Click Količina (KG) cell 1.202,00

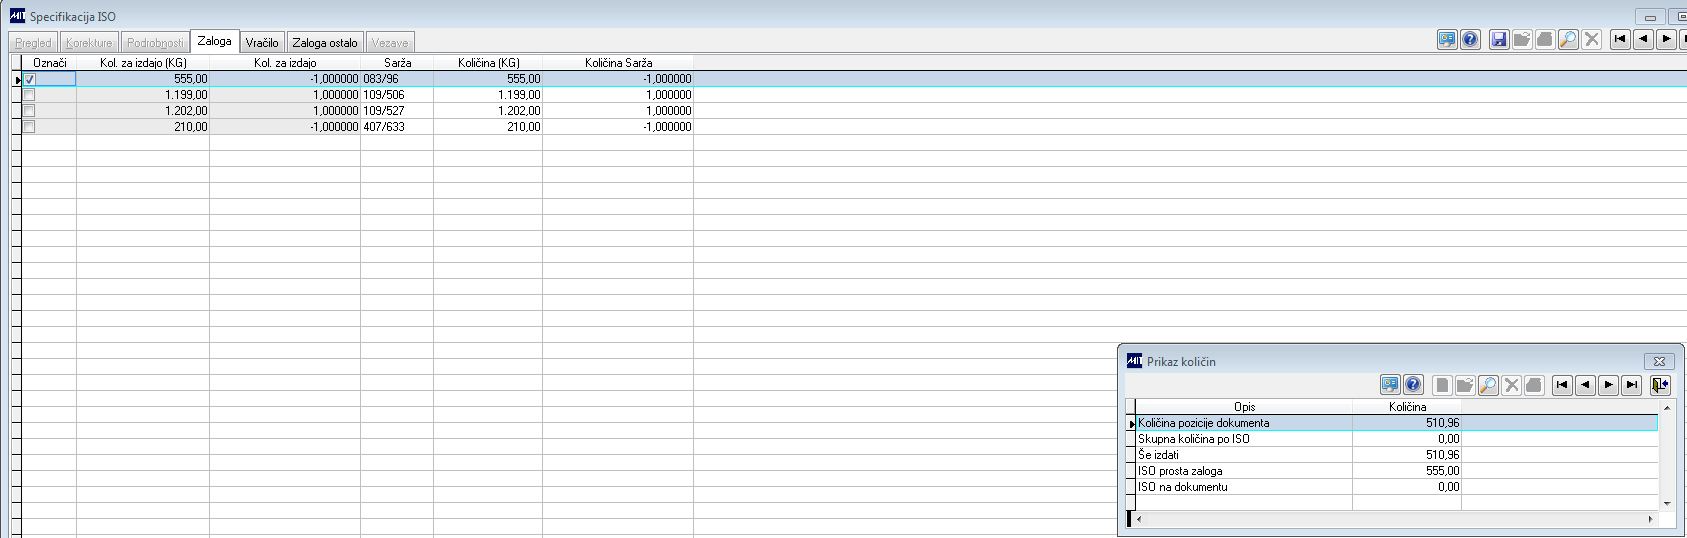(x=488, y=111)
